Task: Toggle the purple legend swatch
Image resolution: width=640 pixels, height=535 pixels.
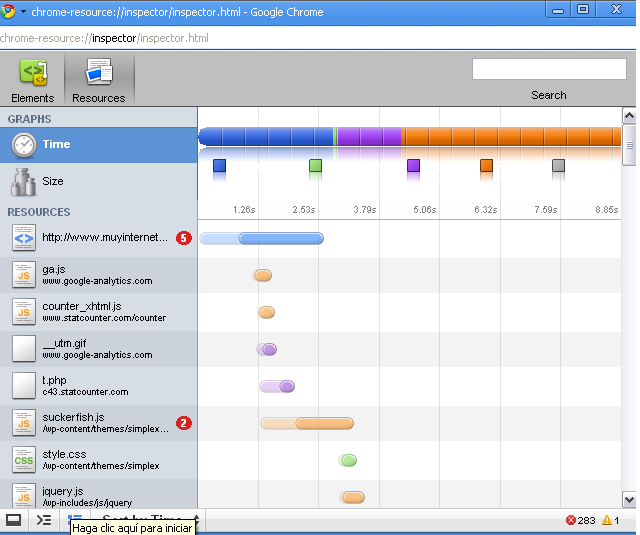Action: [413, 166]
